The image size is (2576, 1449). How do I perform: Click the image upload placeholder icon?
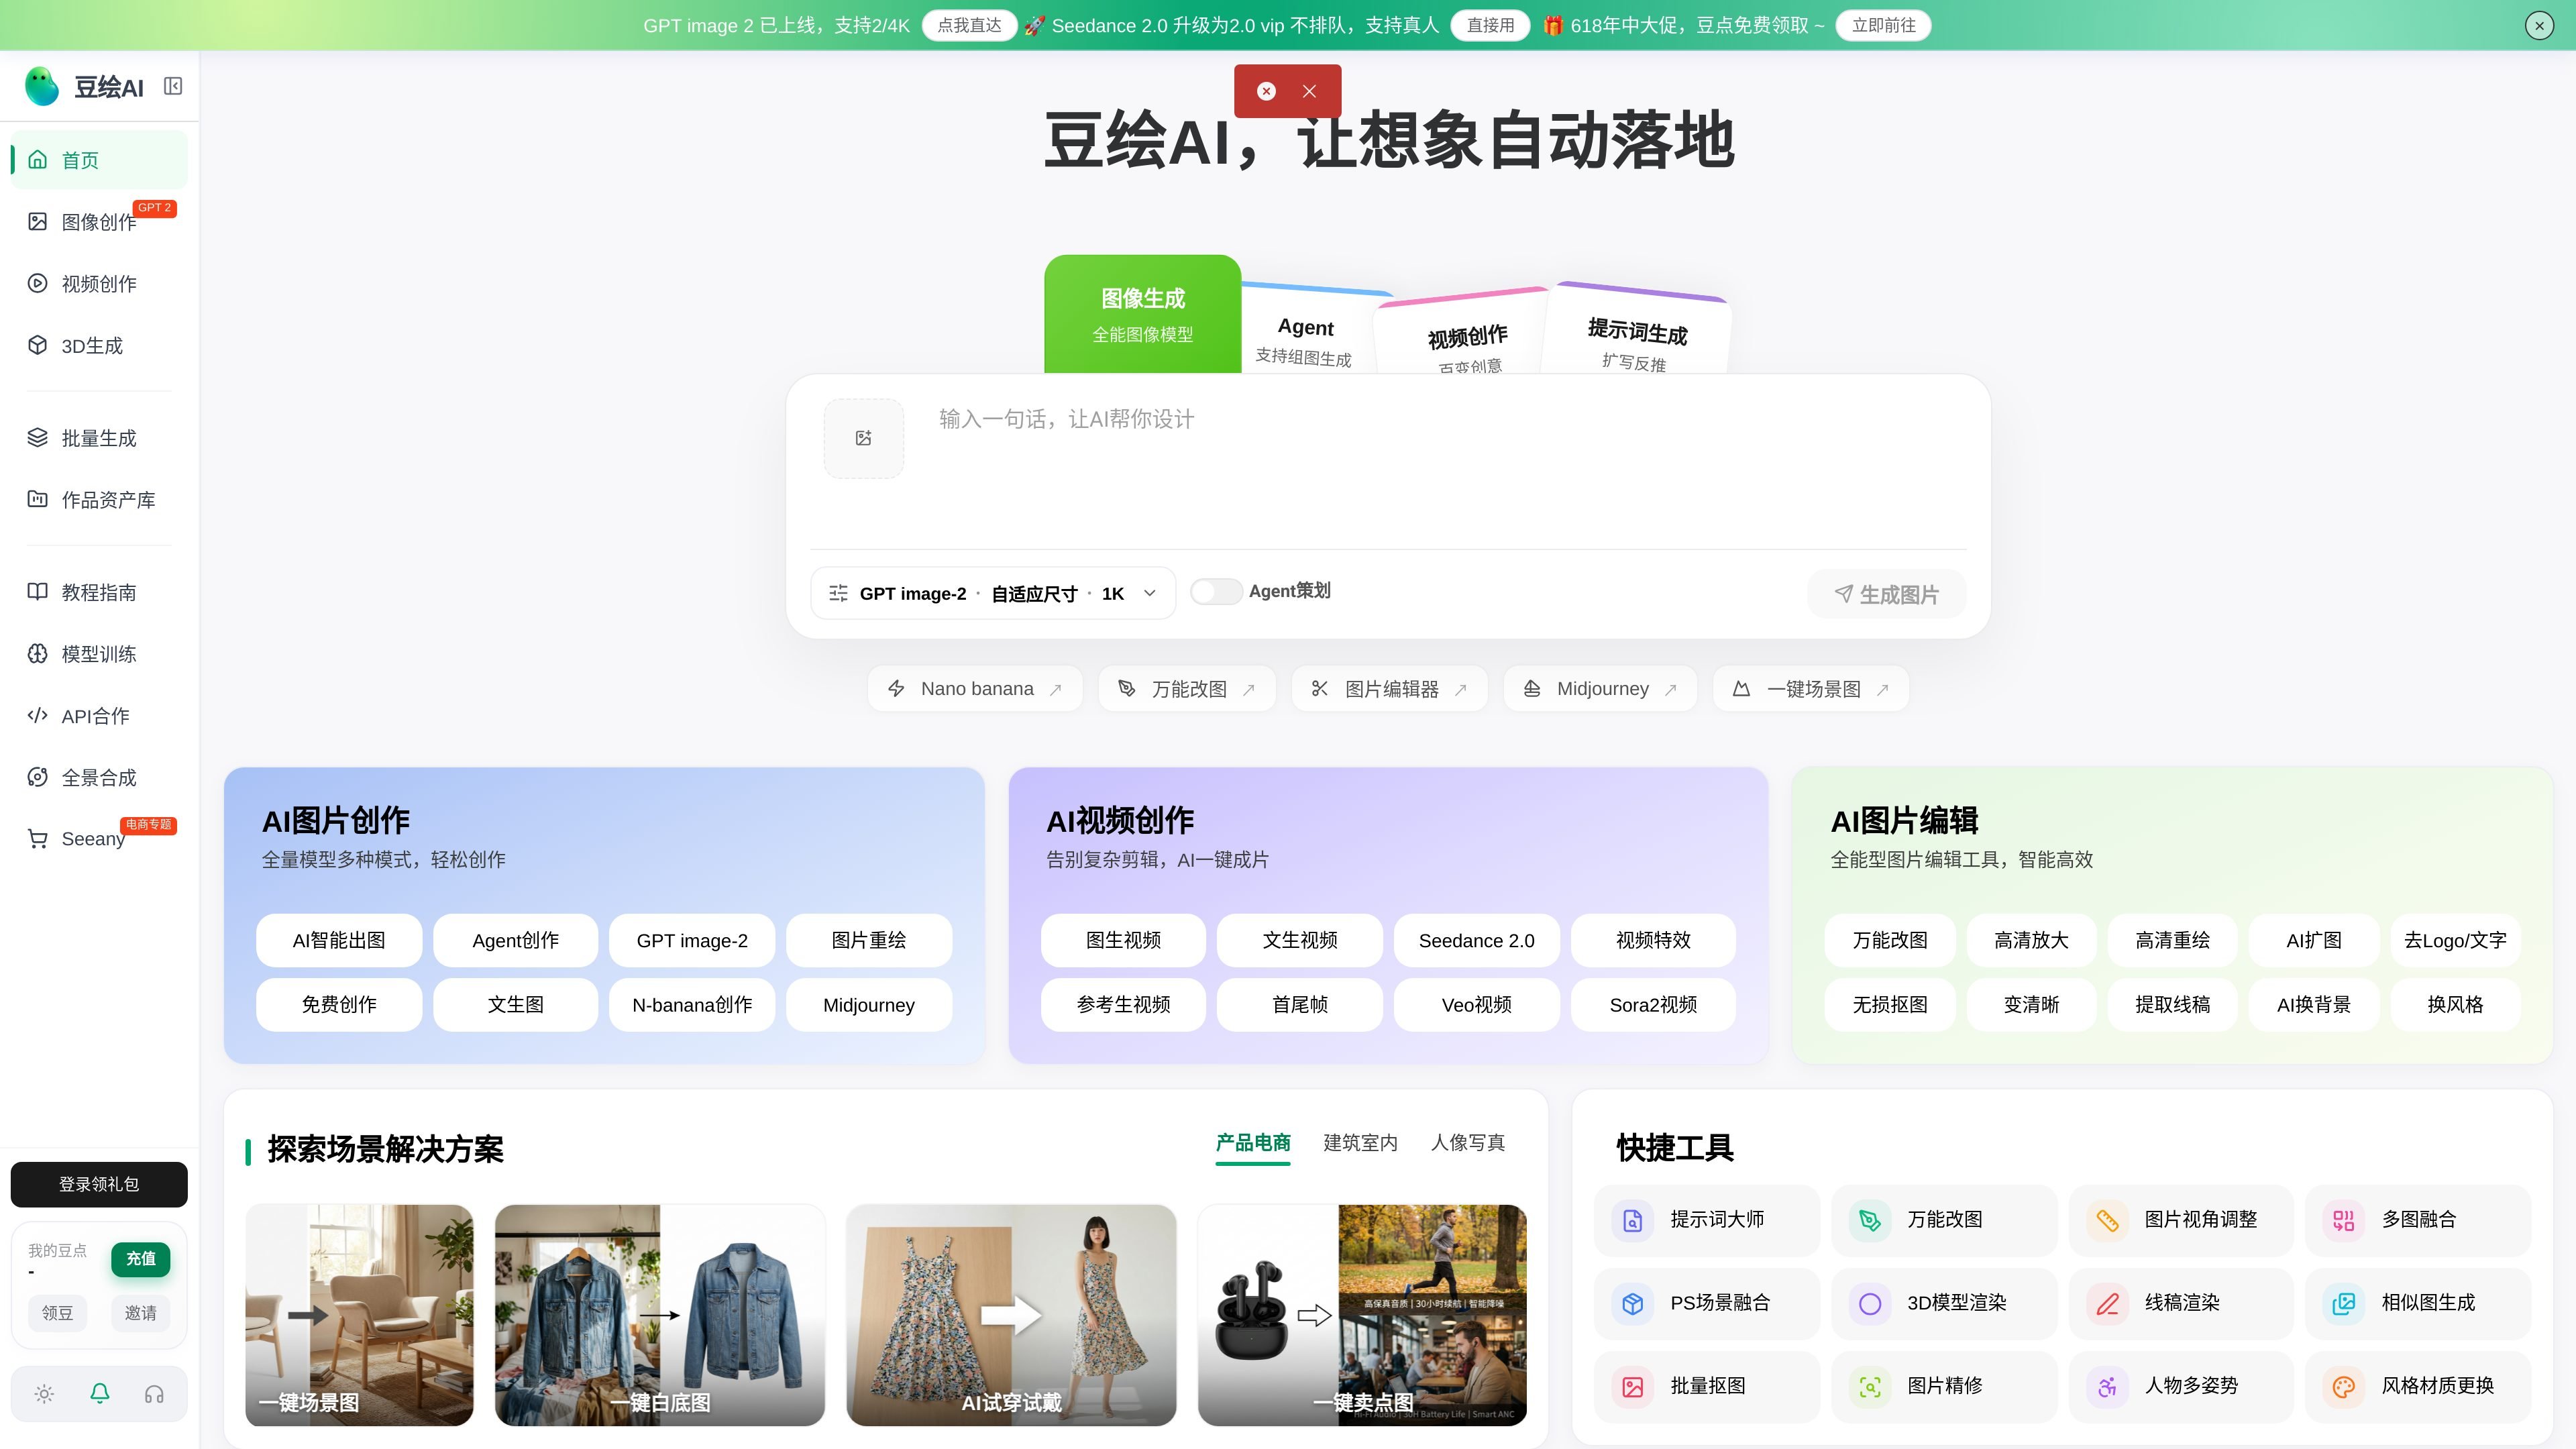(x=864, y=438)
